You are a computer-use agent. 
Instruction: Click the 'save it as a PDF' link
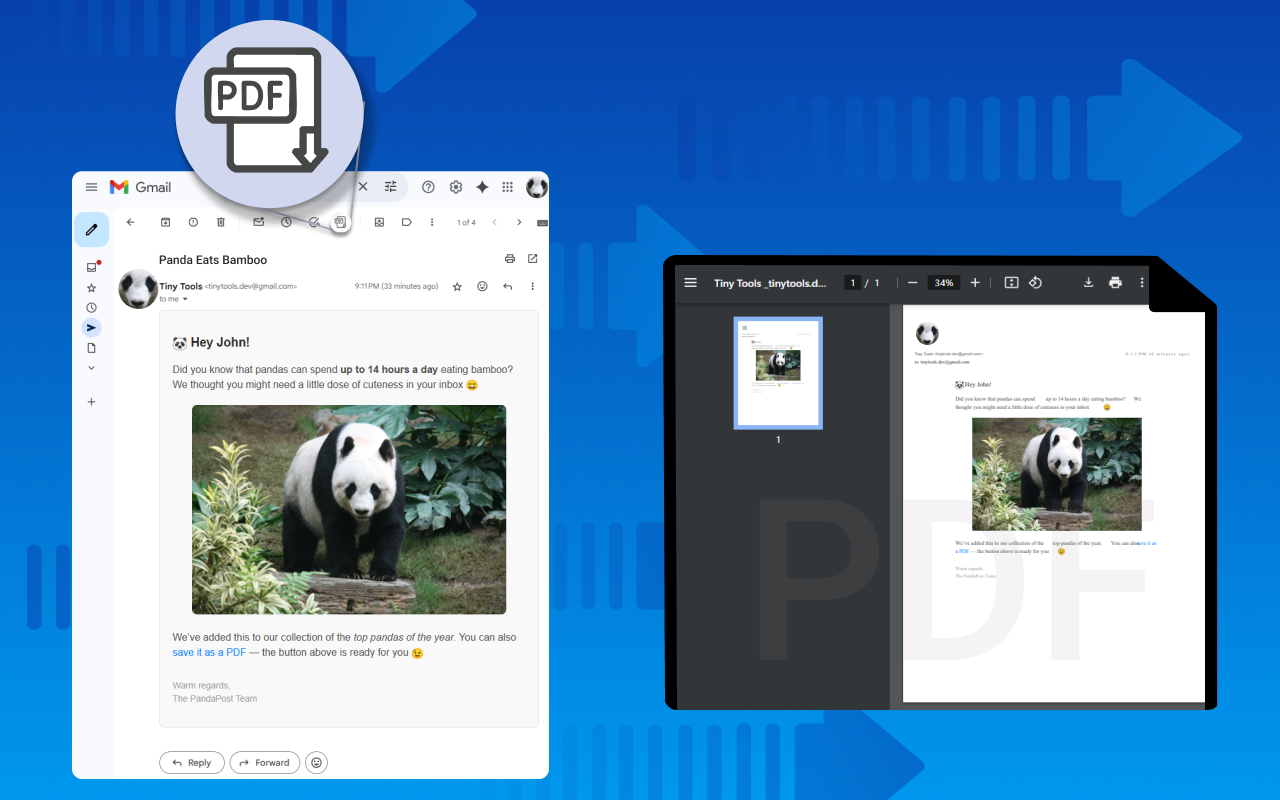[x=209, y=653]
